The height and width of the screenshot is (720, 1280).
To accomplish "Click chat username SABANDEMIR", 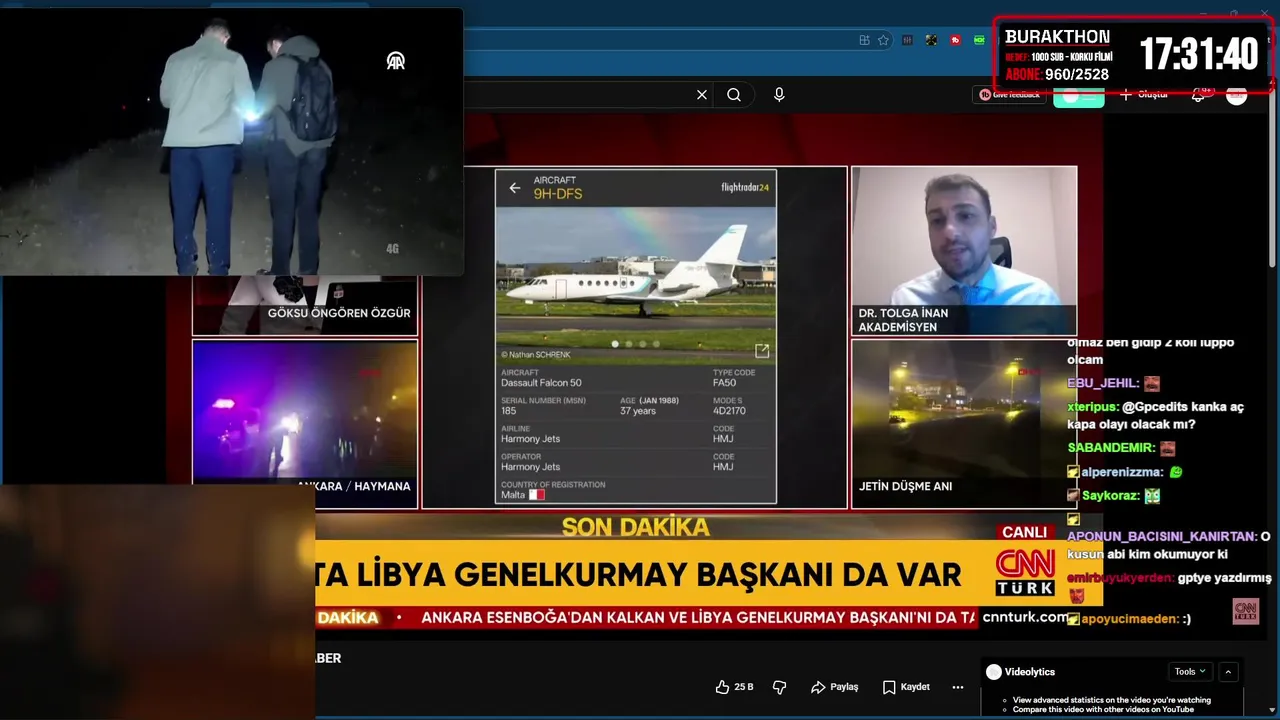I will (x=1111, y=448).
